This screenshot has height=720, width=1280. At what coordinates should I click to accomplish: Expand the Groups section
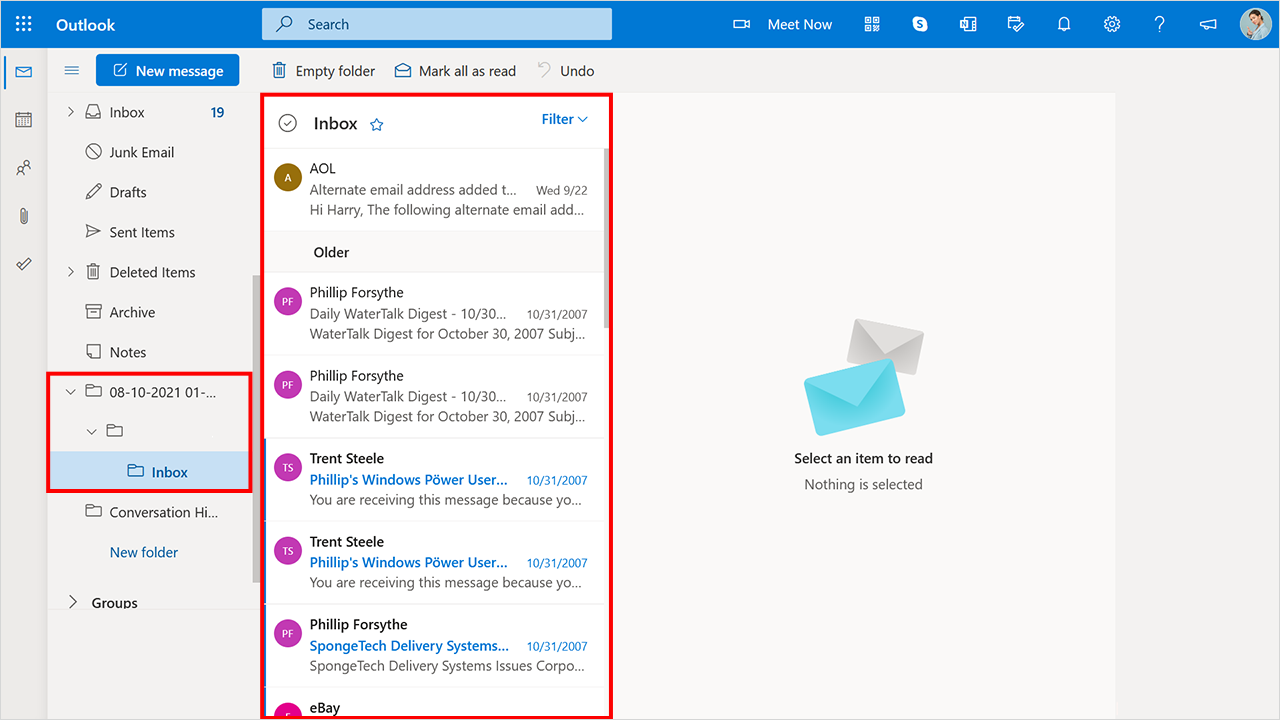pyautogui.click(x=72, y=602)
